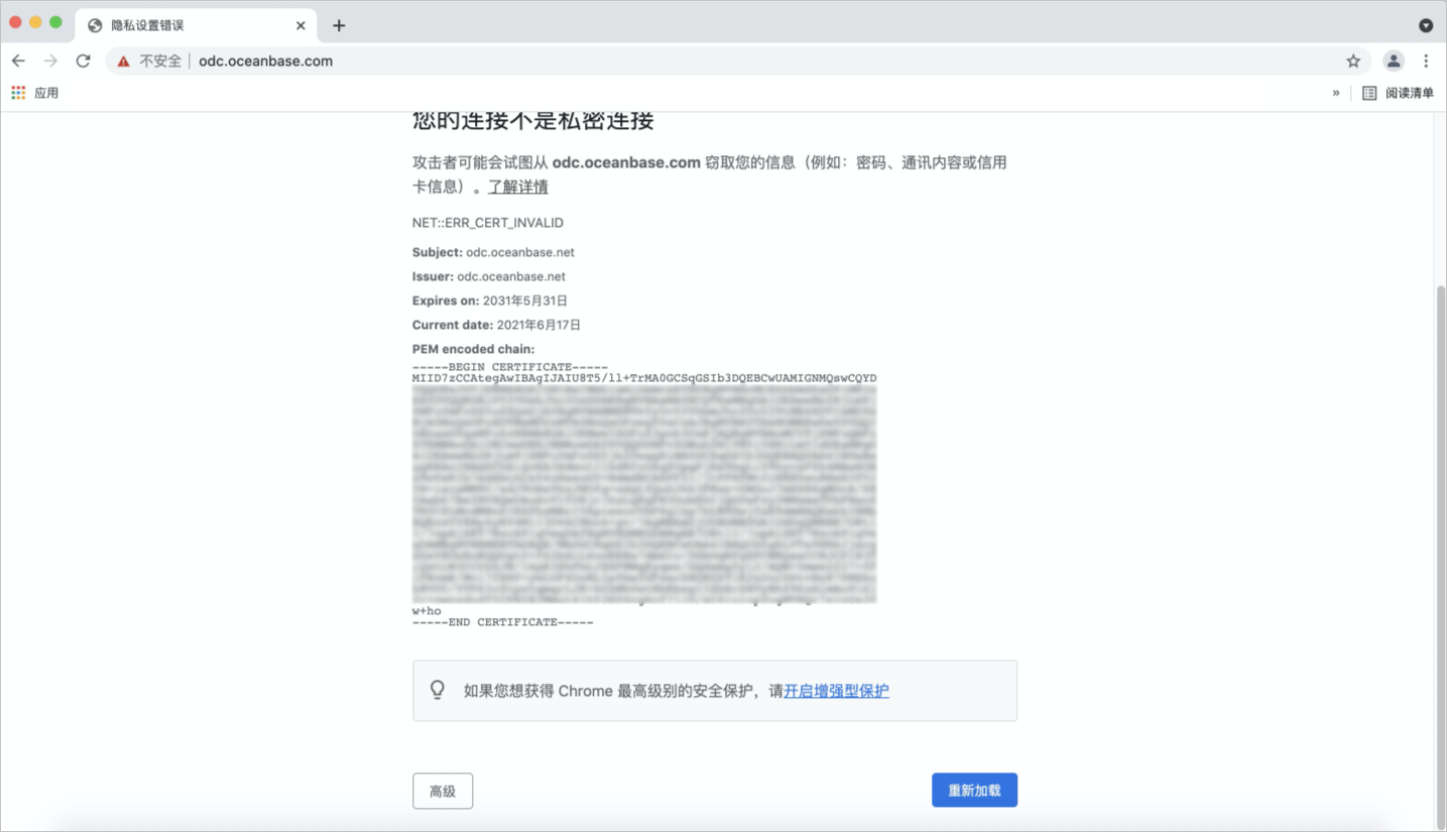Go back with the browser back arrow
Image resolution: width=1447 pixels, height=832 pixels.
[18, 61]
